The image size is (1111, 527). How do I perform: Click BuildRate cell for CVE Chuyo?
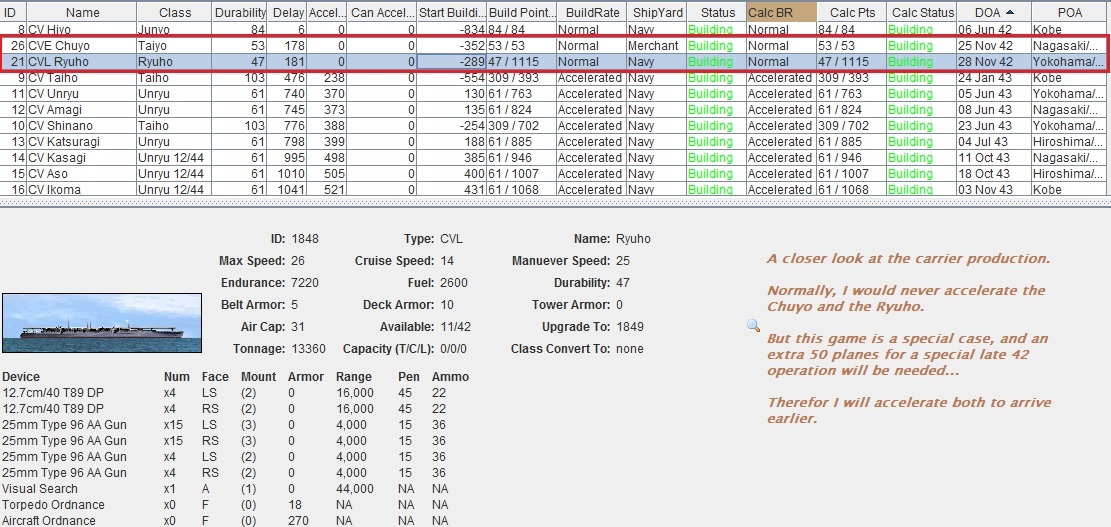point(591,45)
